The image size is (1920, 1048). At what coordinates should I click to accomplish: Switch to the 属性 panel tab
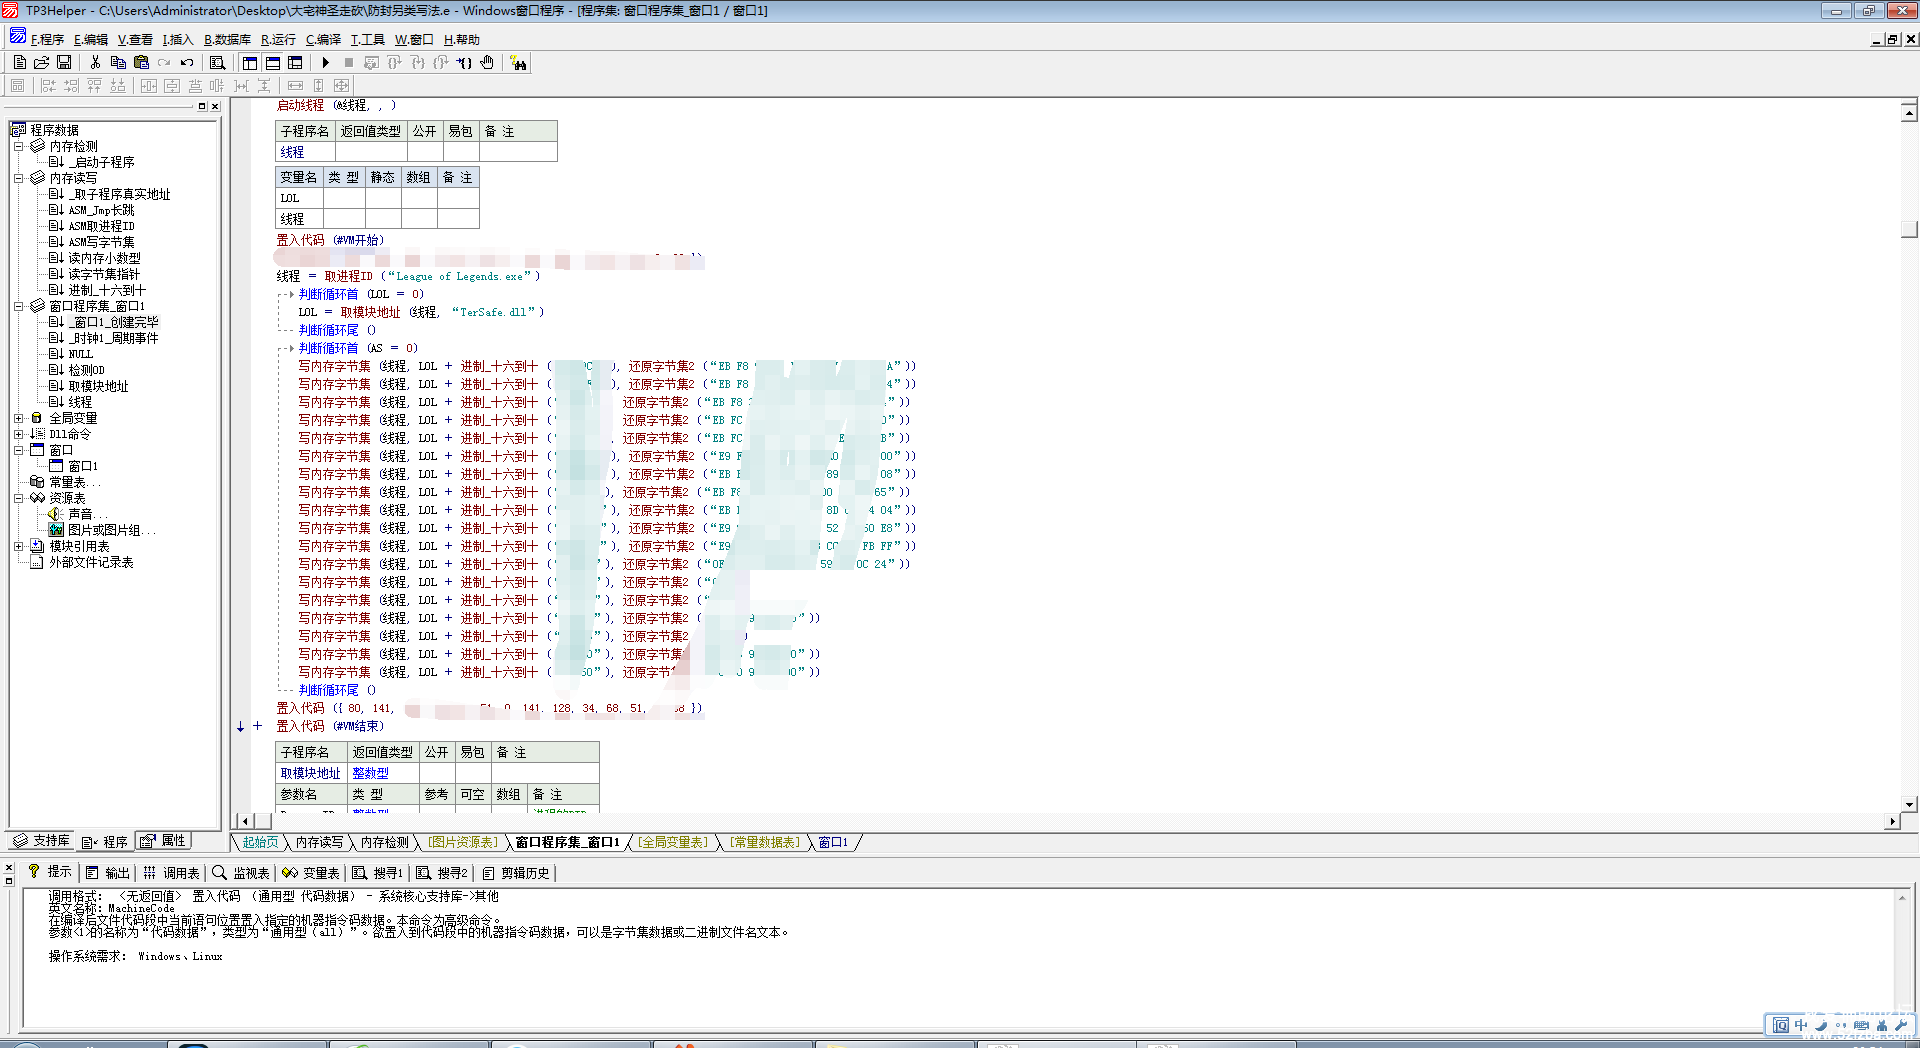point(163,841)
